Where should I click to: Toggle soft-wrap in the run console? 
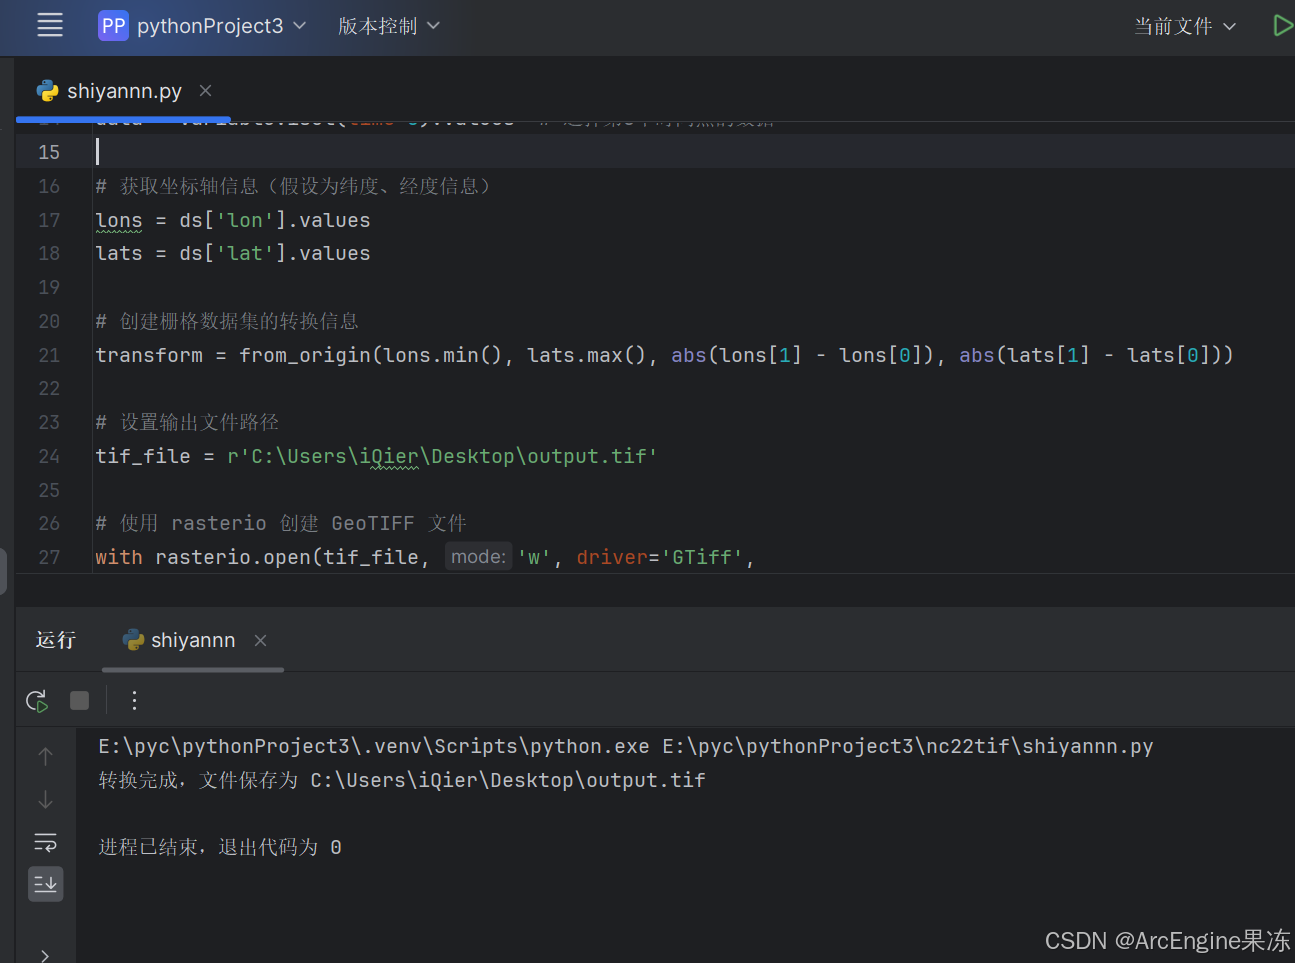[x=45, y=842]
